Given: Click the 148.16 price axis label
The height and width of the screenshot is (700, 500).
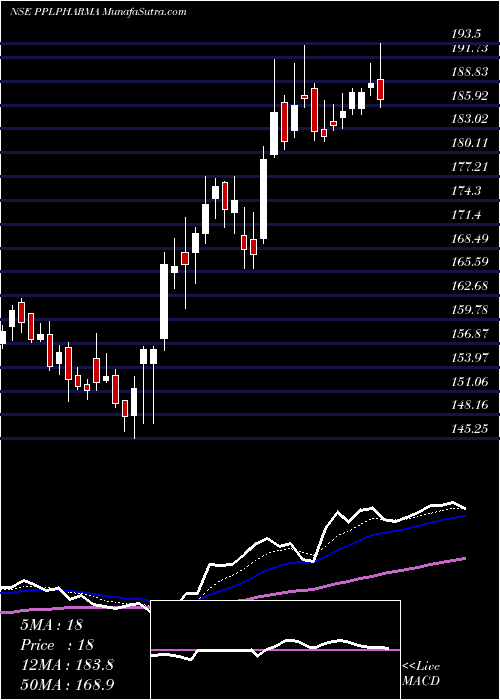Looking at the screenshot, I should coord(469,405).
